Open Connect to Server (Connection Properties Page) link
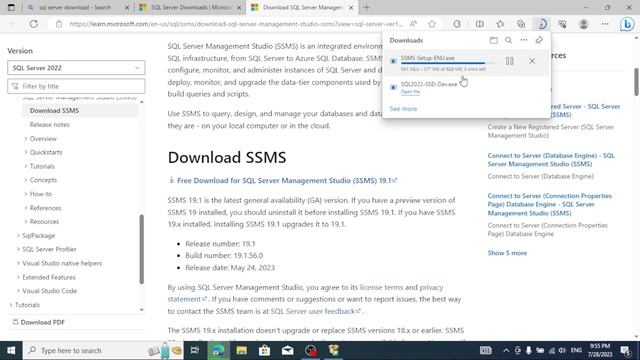 pyautogui.click(x=549, y=204)
